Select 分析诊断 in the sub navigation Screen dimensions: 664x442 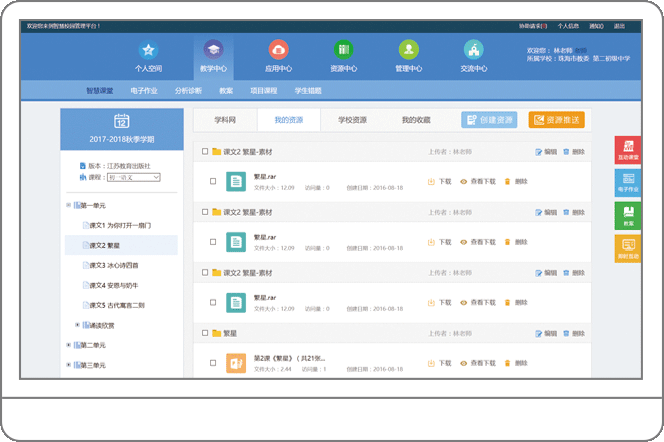(188, 91)
